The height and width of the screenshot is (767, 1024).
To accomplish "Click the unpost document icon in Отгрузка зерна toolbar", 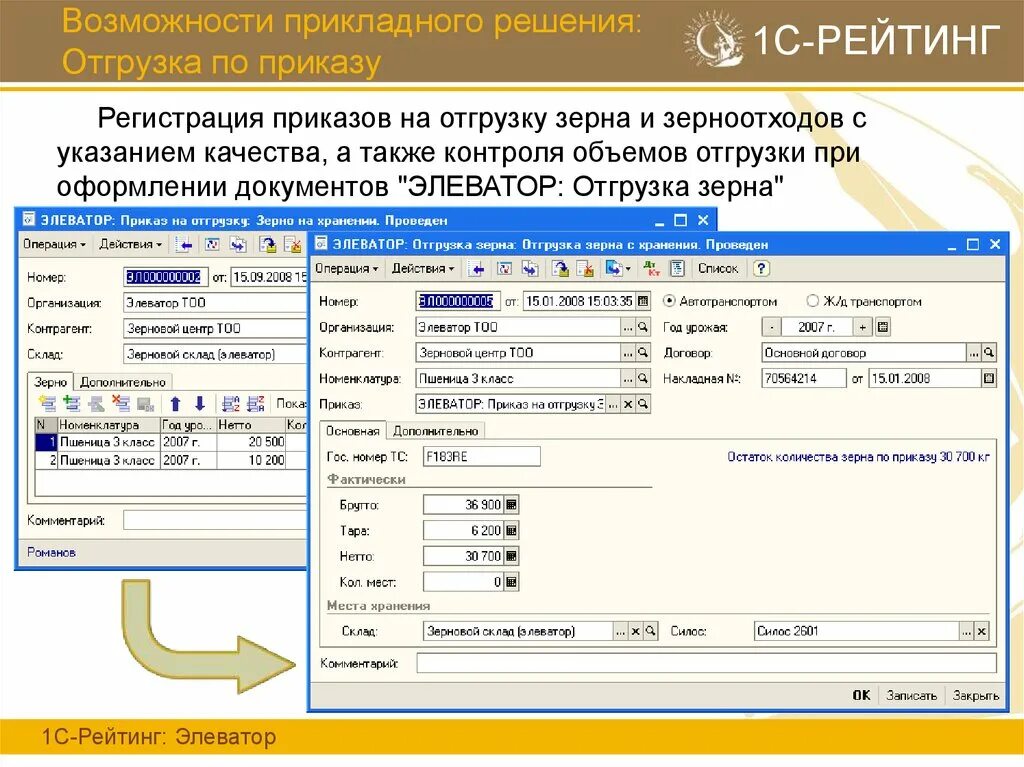I will pos(585,269).
